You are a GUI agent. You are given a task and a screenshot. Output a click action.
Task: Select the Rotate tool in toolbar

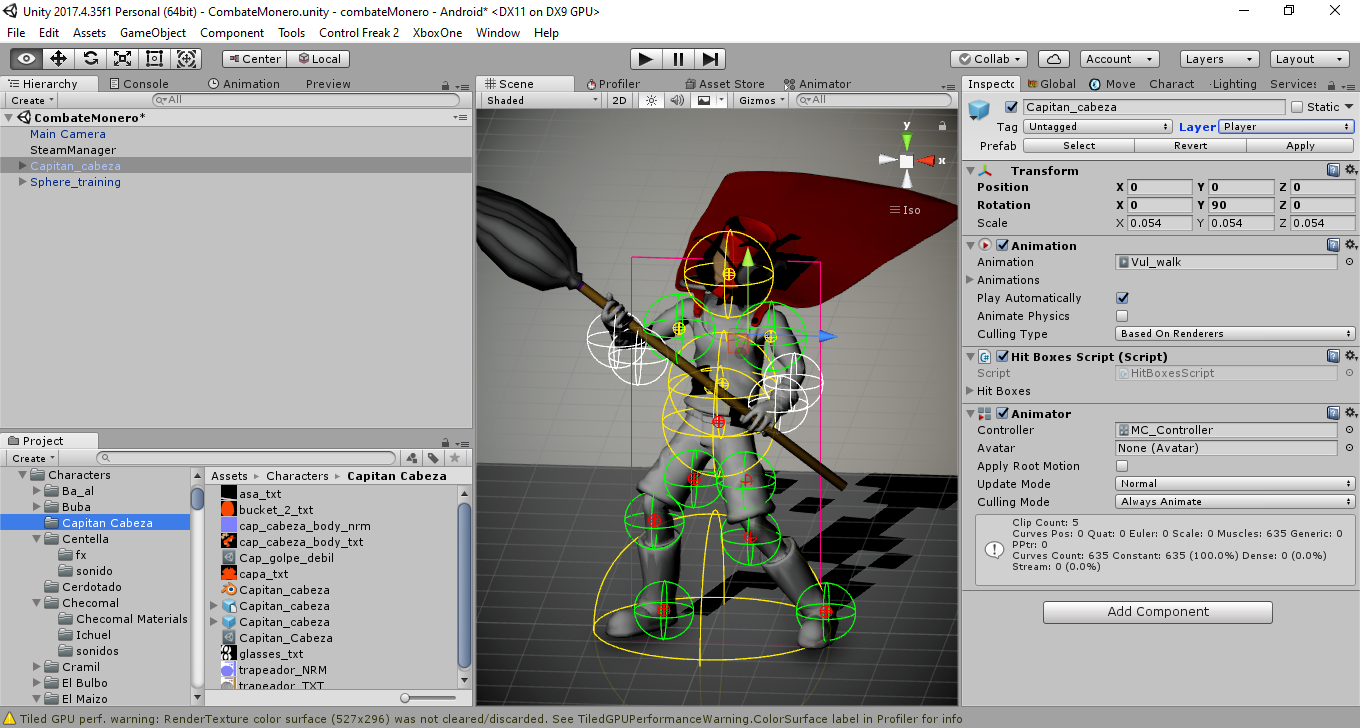click(x=90, y=59)
